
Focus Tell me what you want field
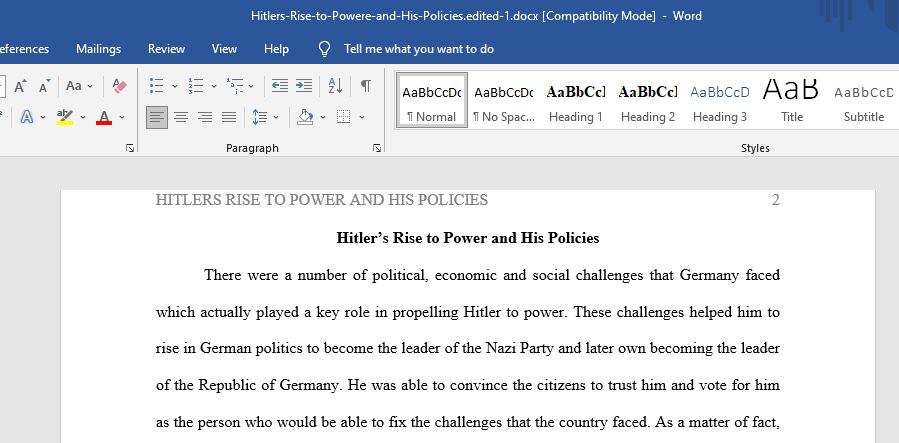pos(419,49)
